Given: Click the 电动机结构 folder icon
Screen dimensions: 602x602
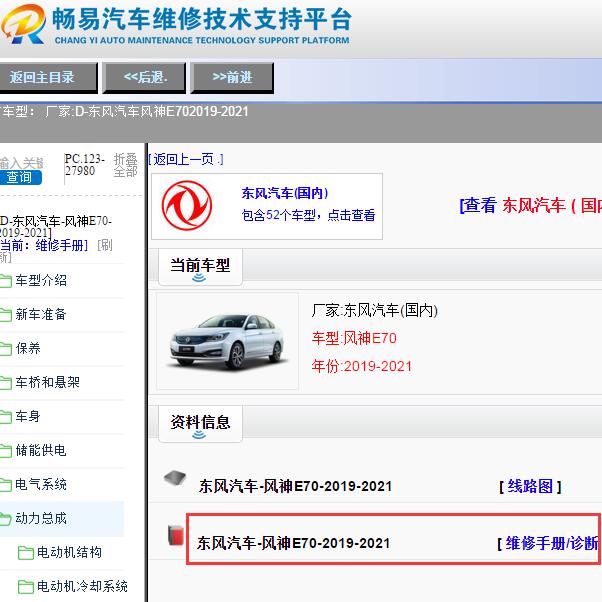Looking at the screenshot, I should [26, 553].
